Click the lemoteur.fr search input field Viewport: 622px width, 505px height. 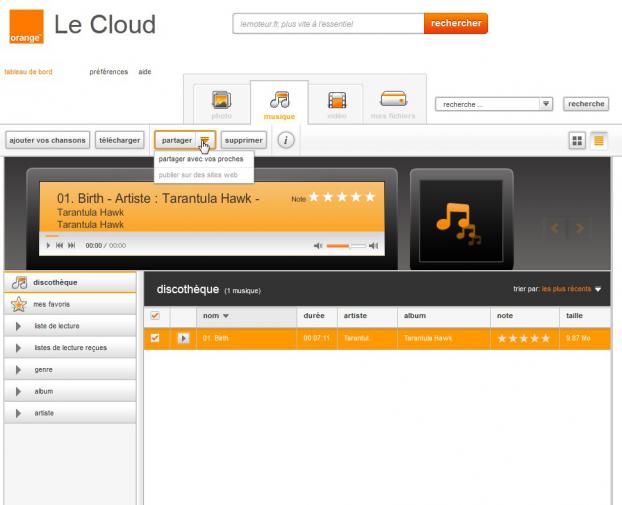327,23
